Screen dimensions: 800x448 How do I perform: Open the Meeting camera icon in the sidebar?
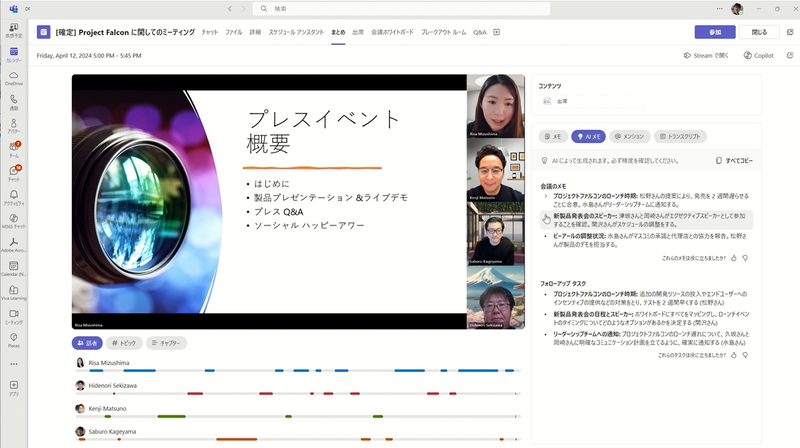(14, 316)
